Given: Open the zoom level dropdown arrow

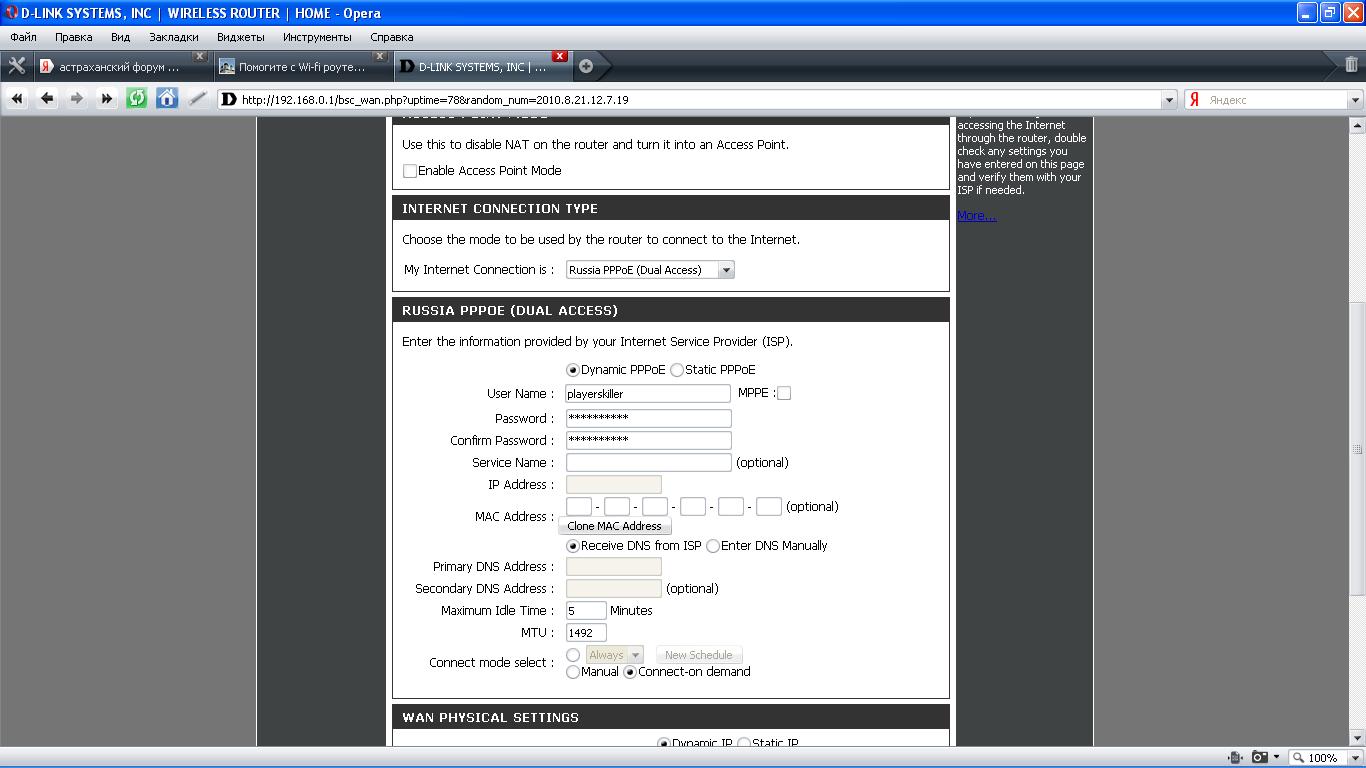Looking at the screenshot, I should [x=1355, y=758].
